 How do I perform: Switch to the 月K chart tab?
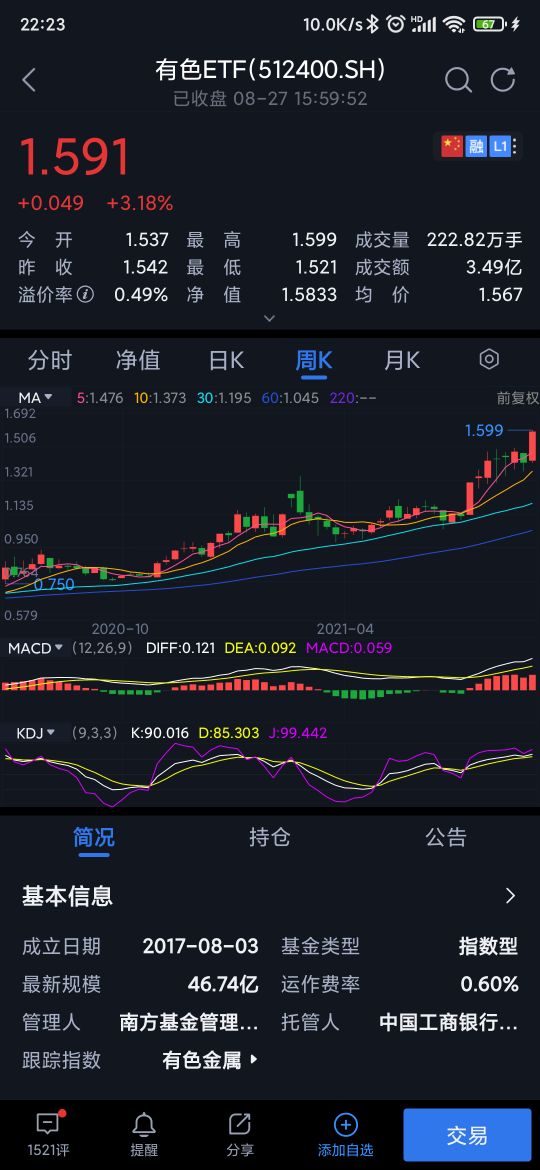point(401,361)
